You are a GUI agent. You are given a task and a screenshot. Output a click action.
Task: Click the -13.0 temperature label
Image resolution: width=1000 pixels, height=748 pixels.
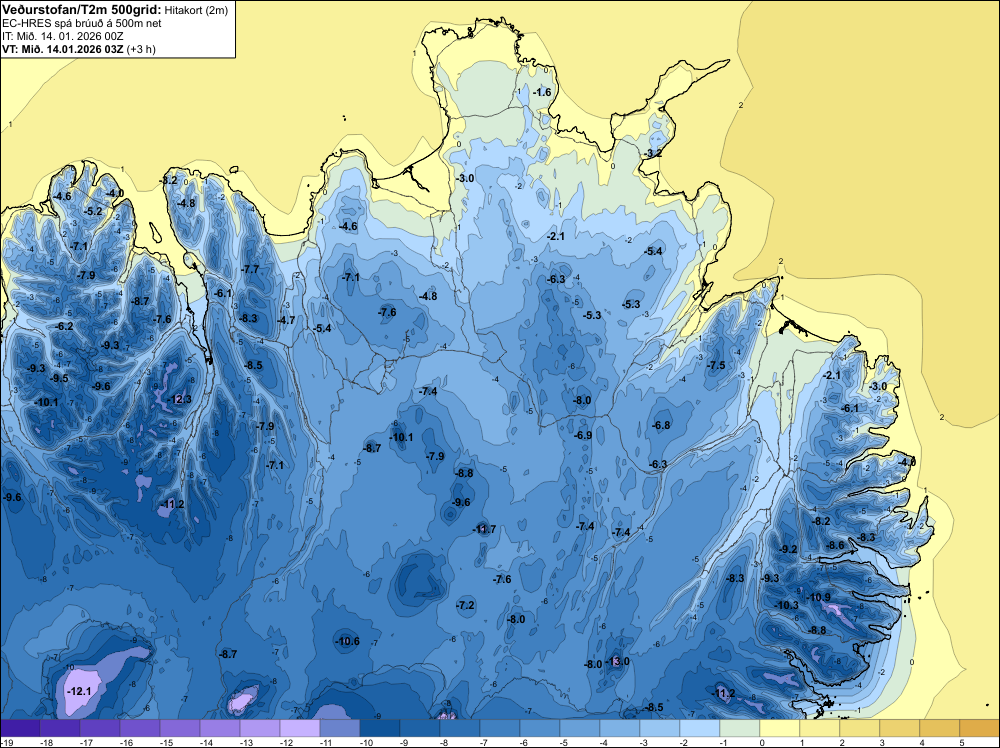617,661
